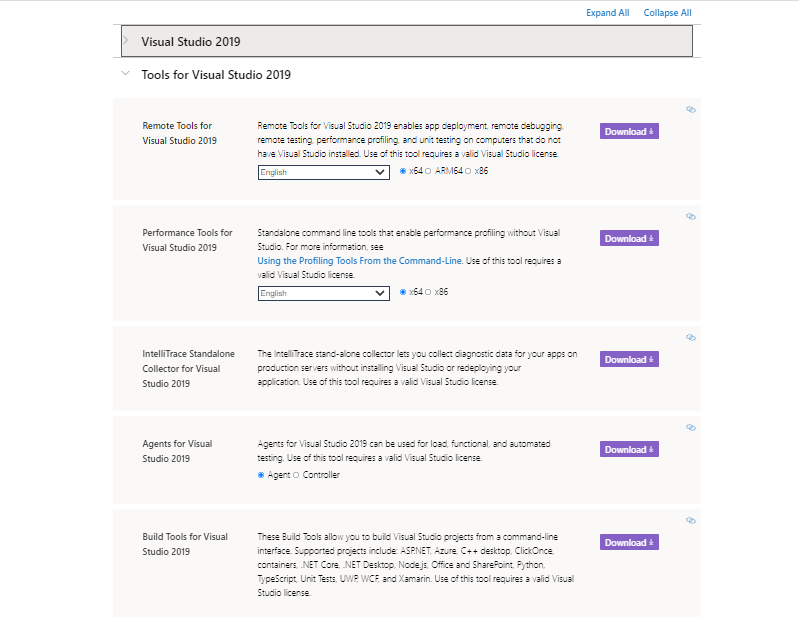Copy link icon for Remote Tools row
This screenshot has height=617, width=799.
pyautogui.click(x=690, y=109)
